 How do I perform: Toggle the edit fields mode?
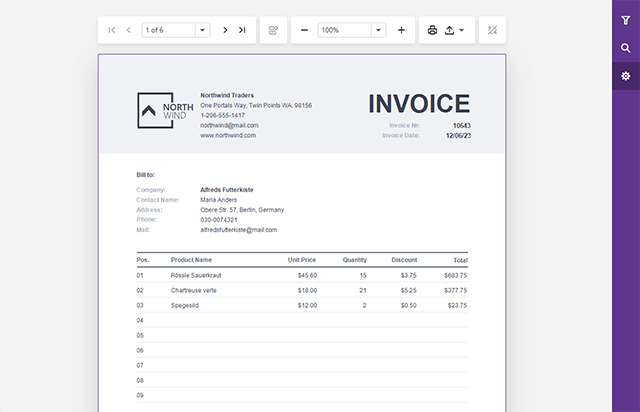[272, 30]
